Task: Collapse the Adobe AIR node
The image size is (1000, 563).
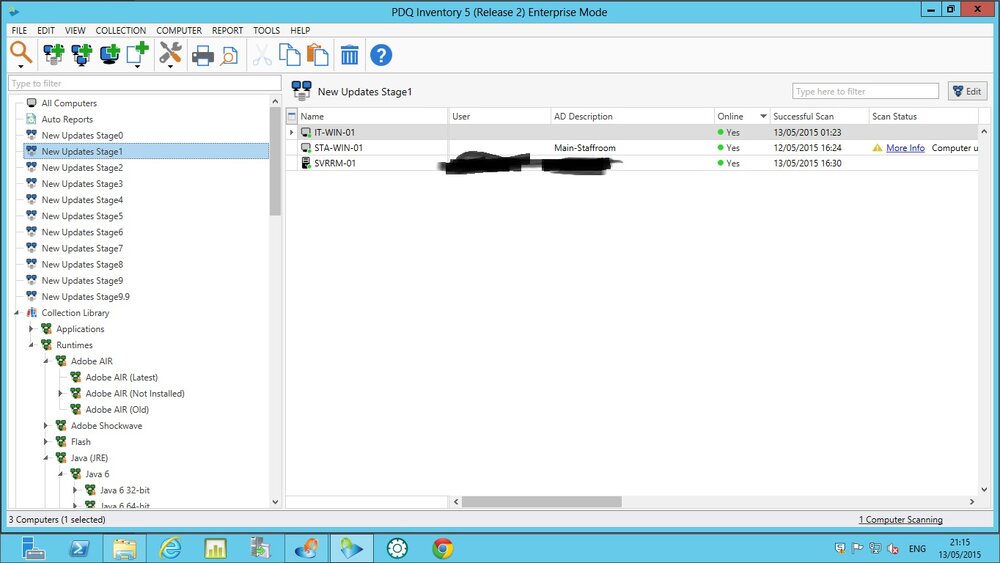Action: click(x=46, y=362)
